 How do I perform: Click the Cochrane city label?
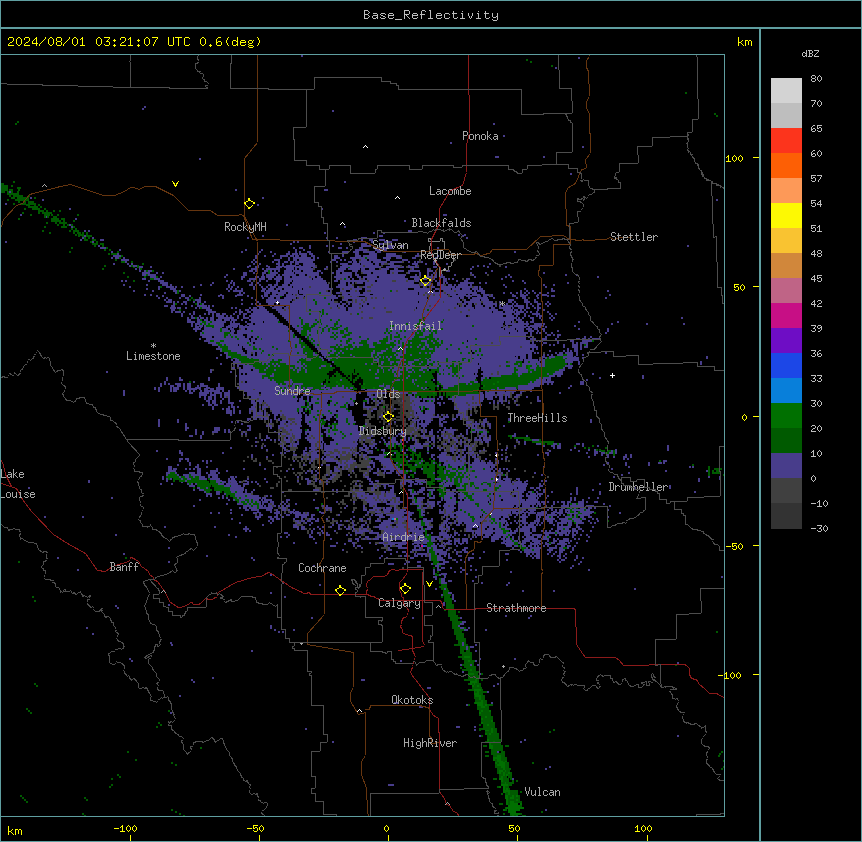click(x=322, y=568)
